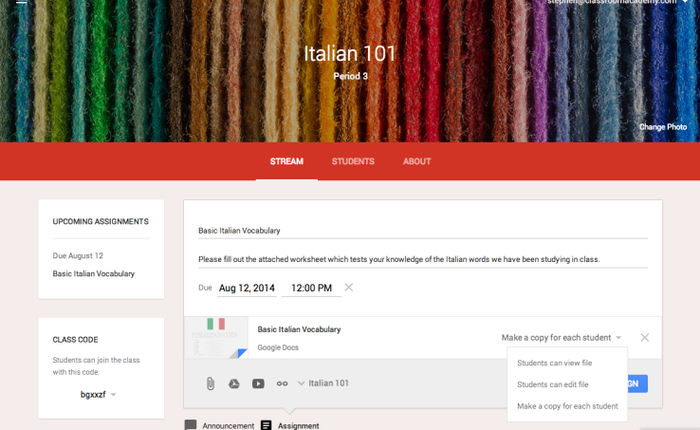Add a YouTube video icon

coord(258,383)
